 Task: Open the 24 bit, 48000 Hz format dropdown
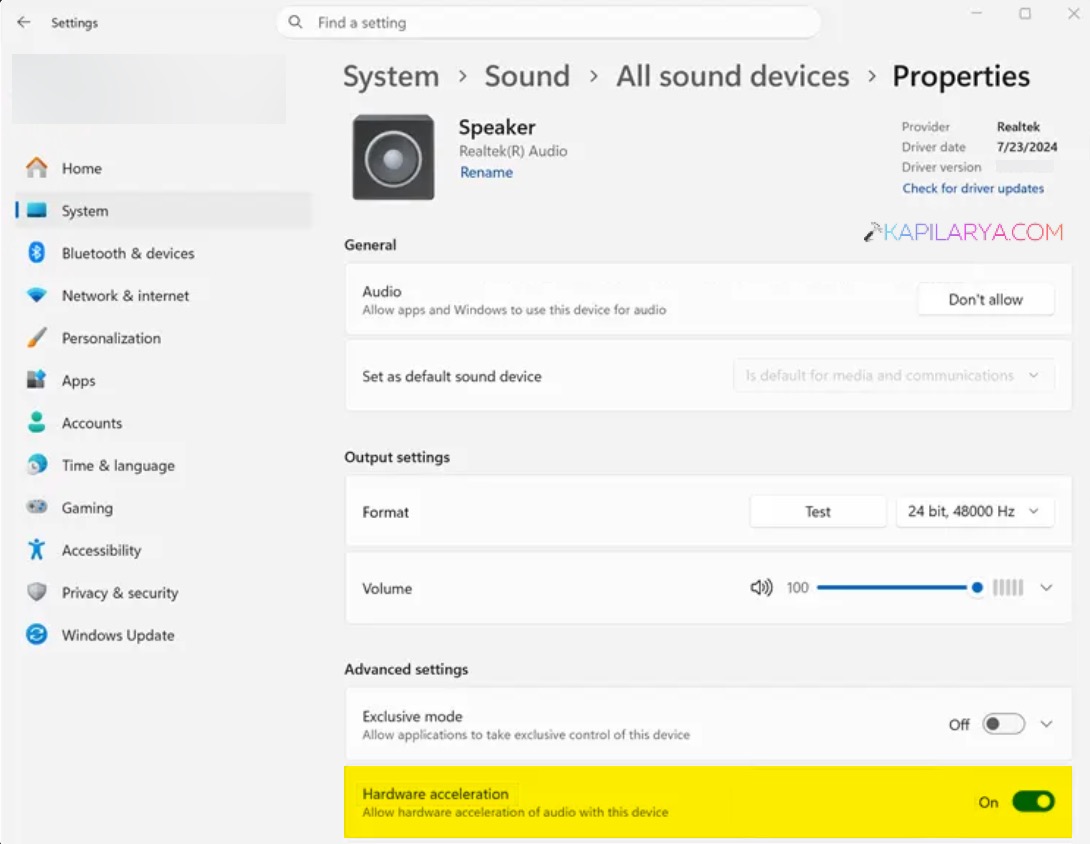975,511
